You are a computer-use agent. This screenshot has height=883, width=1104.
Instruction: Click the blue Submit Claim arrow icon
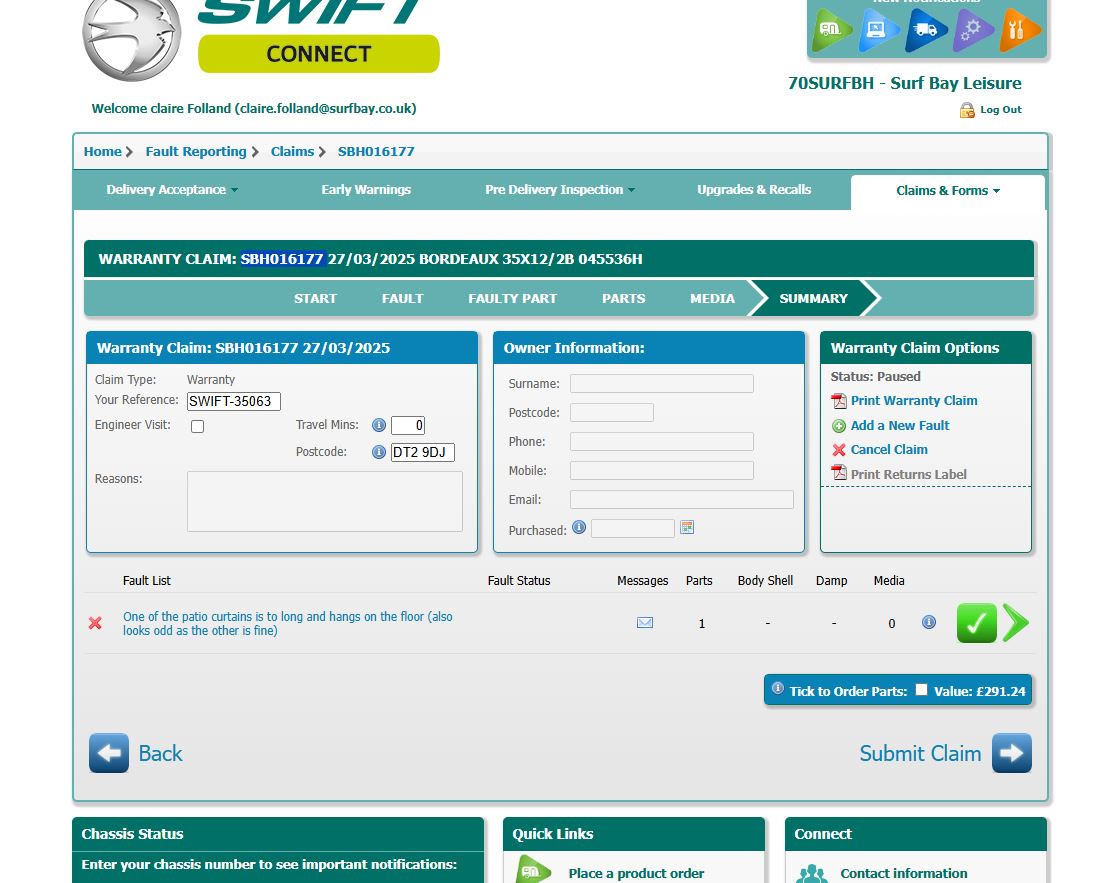click(x=1012, y=753)
